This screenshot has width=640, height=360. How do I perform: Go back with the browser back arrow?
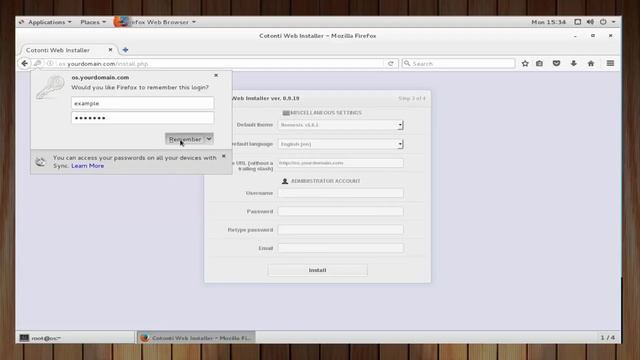pyautogui.click(x=24, y=63)
